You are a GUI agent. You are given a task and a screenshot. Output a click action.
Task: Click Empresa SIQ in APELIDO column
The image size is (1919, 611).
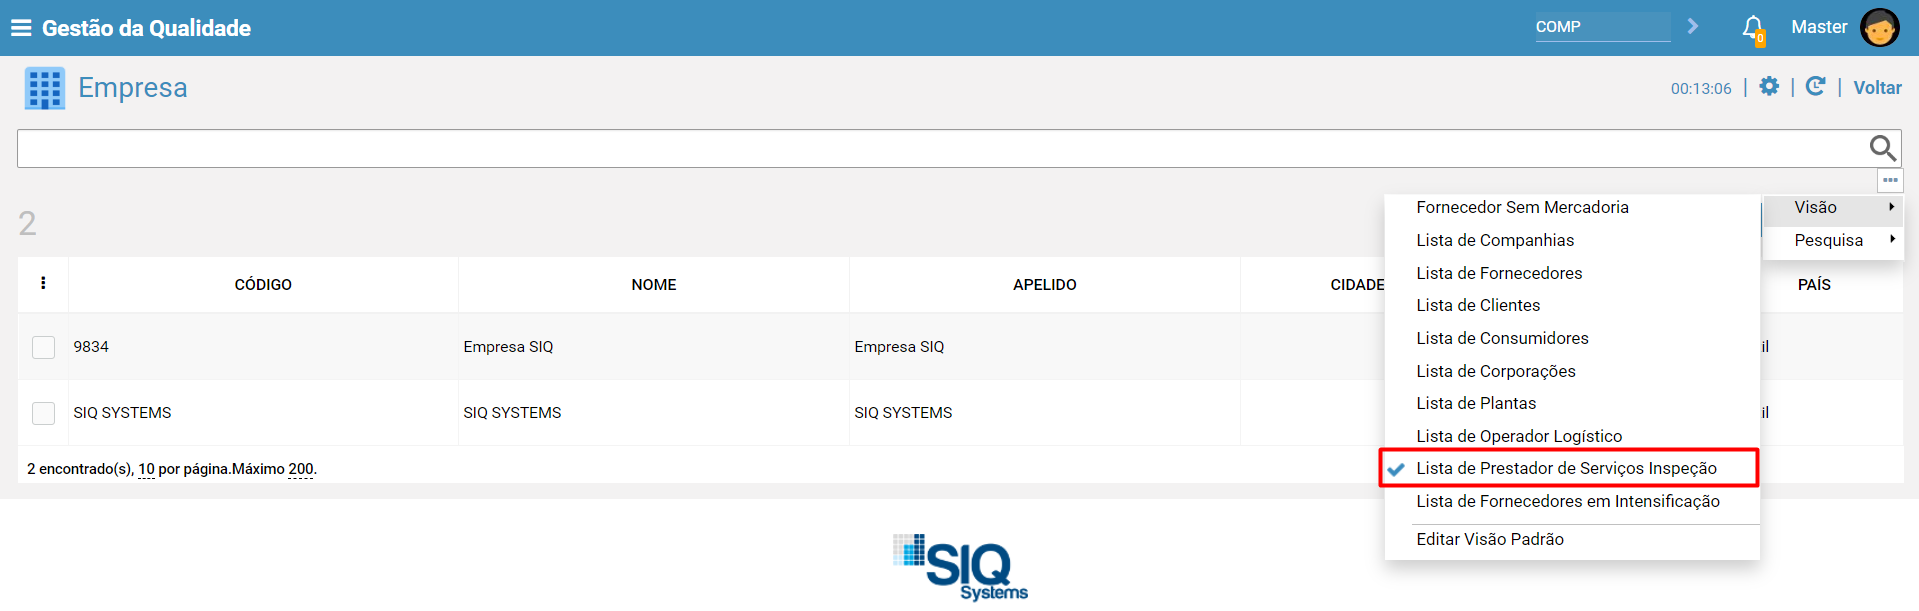(x=899, y=347)
